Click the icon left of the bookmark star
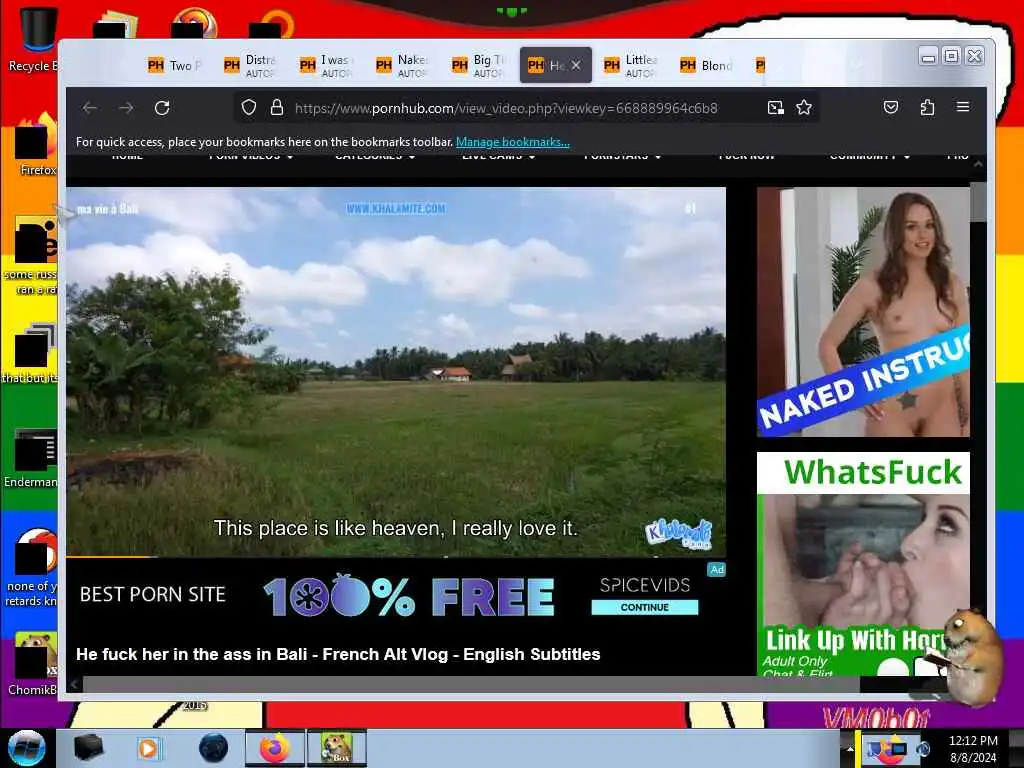The height and width of the screenshot is (768, 1024). pyautogui.click(x=775, y=107)
